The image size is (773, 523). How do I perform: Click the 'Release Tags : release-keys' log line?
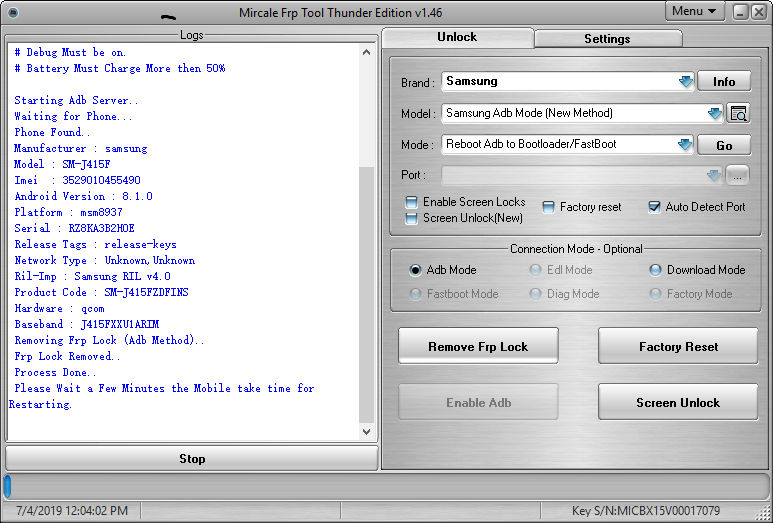pyautogui.click(x=96, y=244)
